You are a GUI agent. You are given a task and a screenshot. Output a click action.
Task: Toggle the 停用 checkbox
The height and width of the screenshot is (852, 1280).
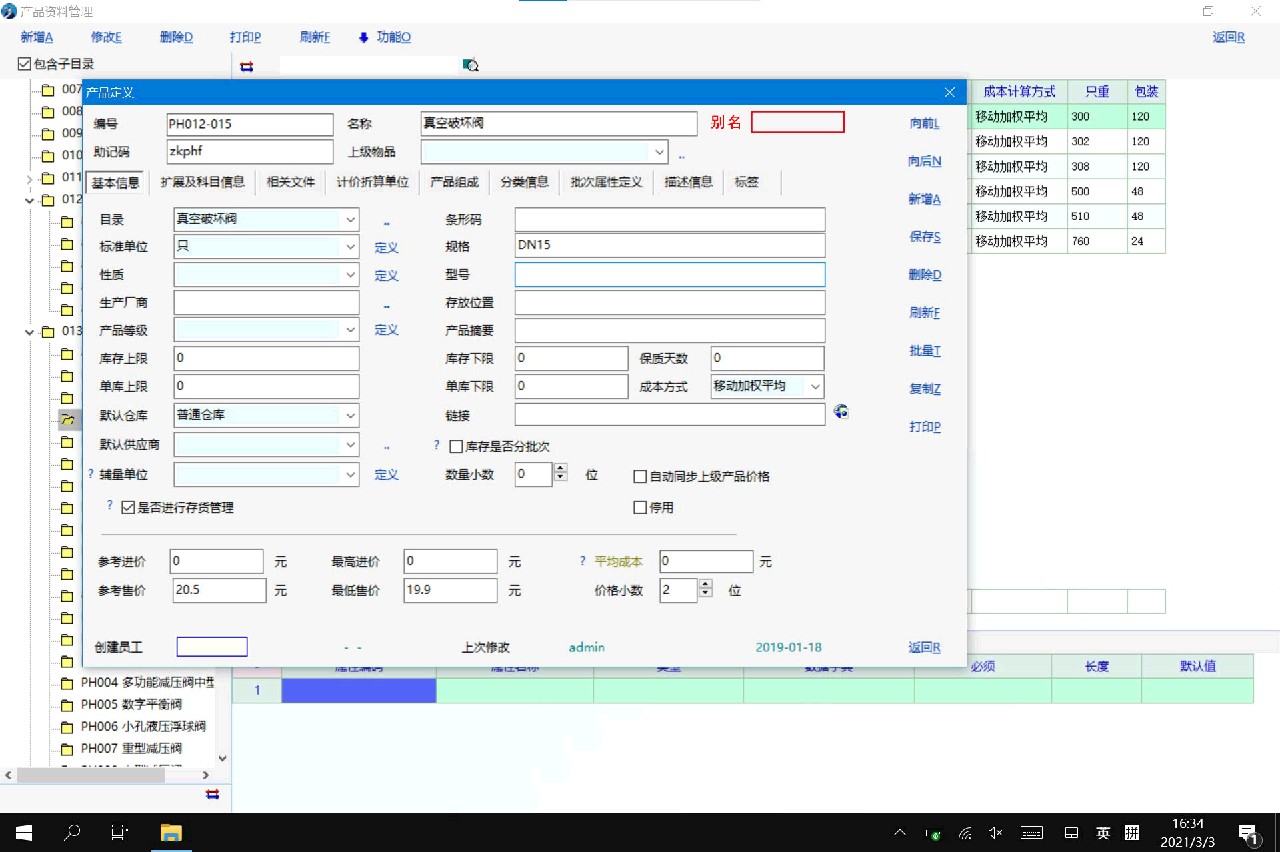point(641,507)
